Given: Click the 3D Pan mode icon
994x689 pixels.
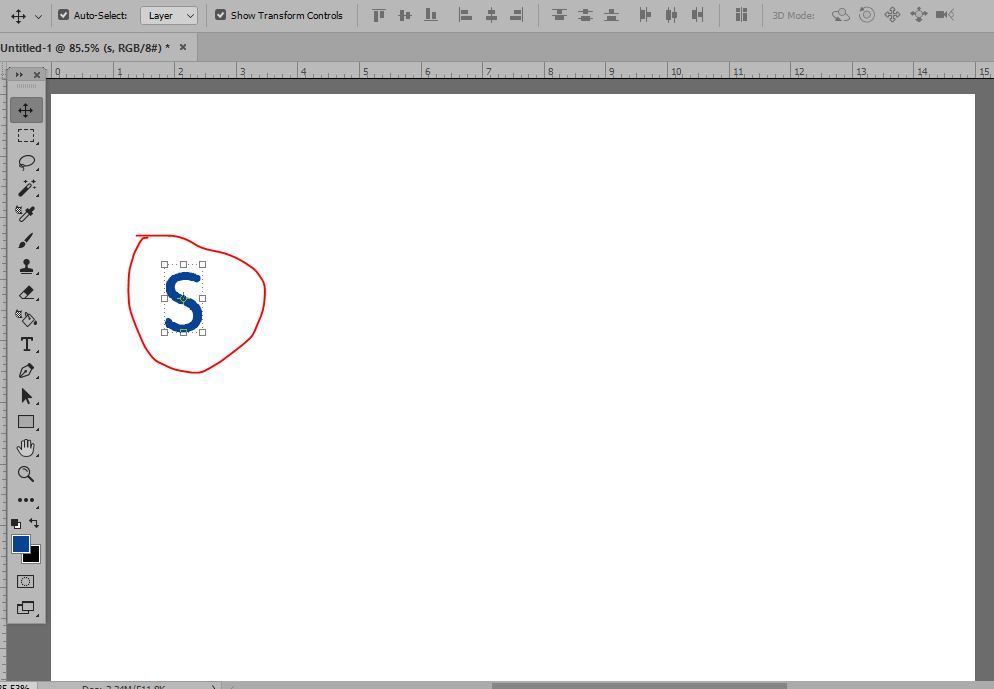Looking at the screenshot, I should [x=893, y=15].
